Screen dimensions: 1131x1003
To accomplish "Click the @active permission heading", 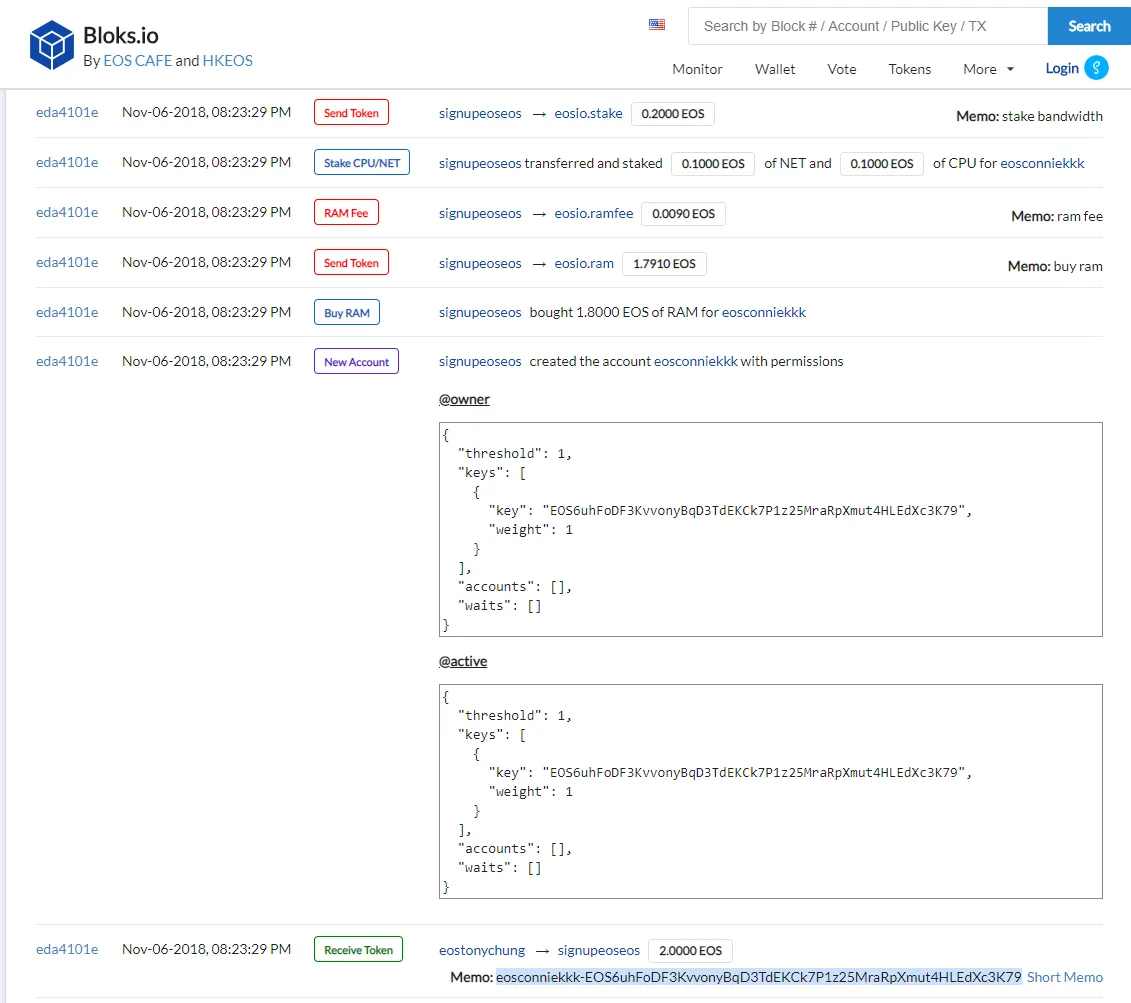I will (x=463, y=661).
